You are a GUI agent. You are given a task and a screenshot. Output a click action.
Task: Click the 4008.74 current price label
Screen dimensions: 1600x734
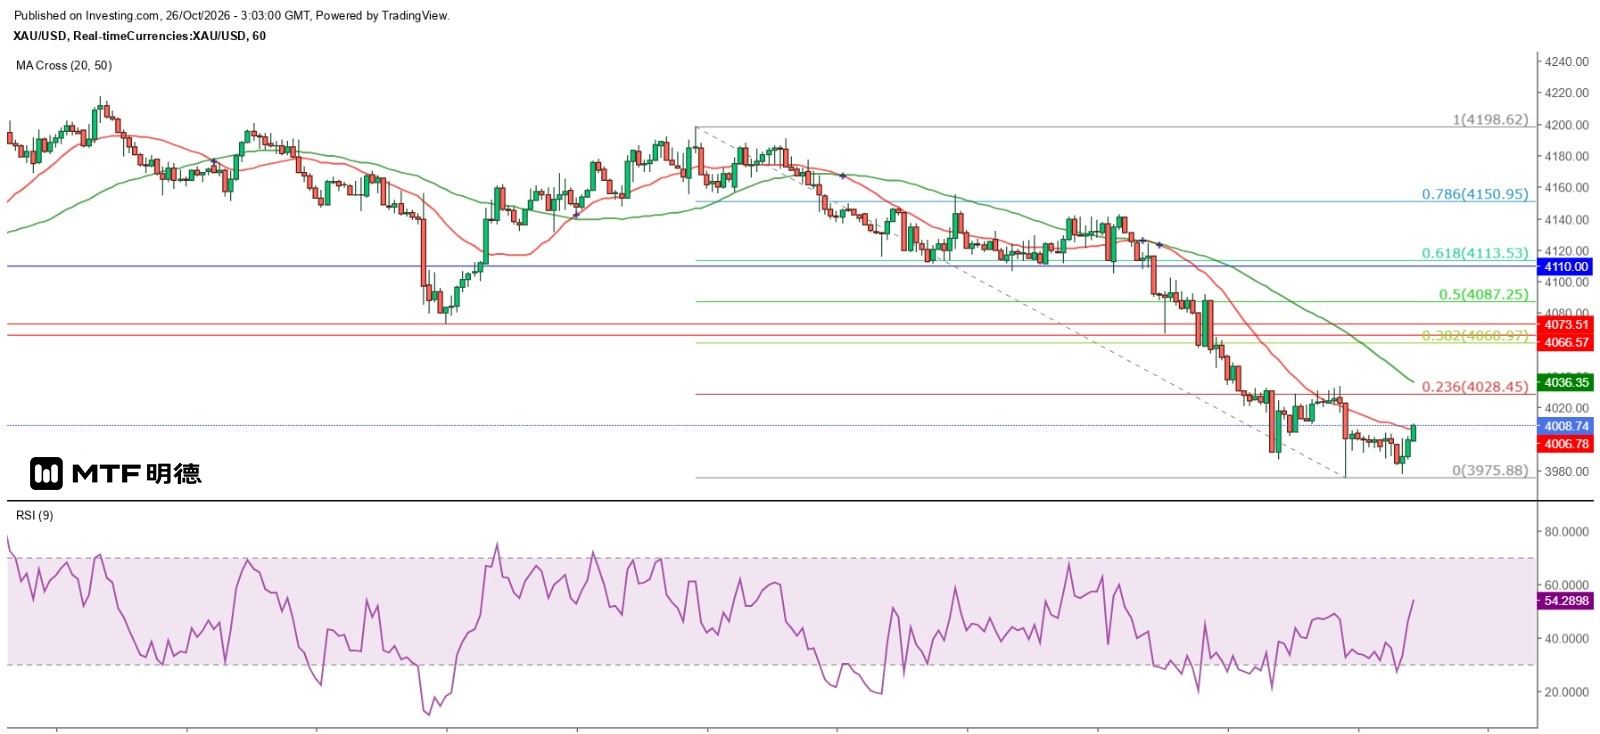pyautogui.click(x=1565, y=426)
